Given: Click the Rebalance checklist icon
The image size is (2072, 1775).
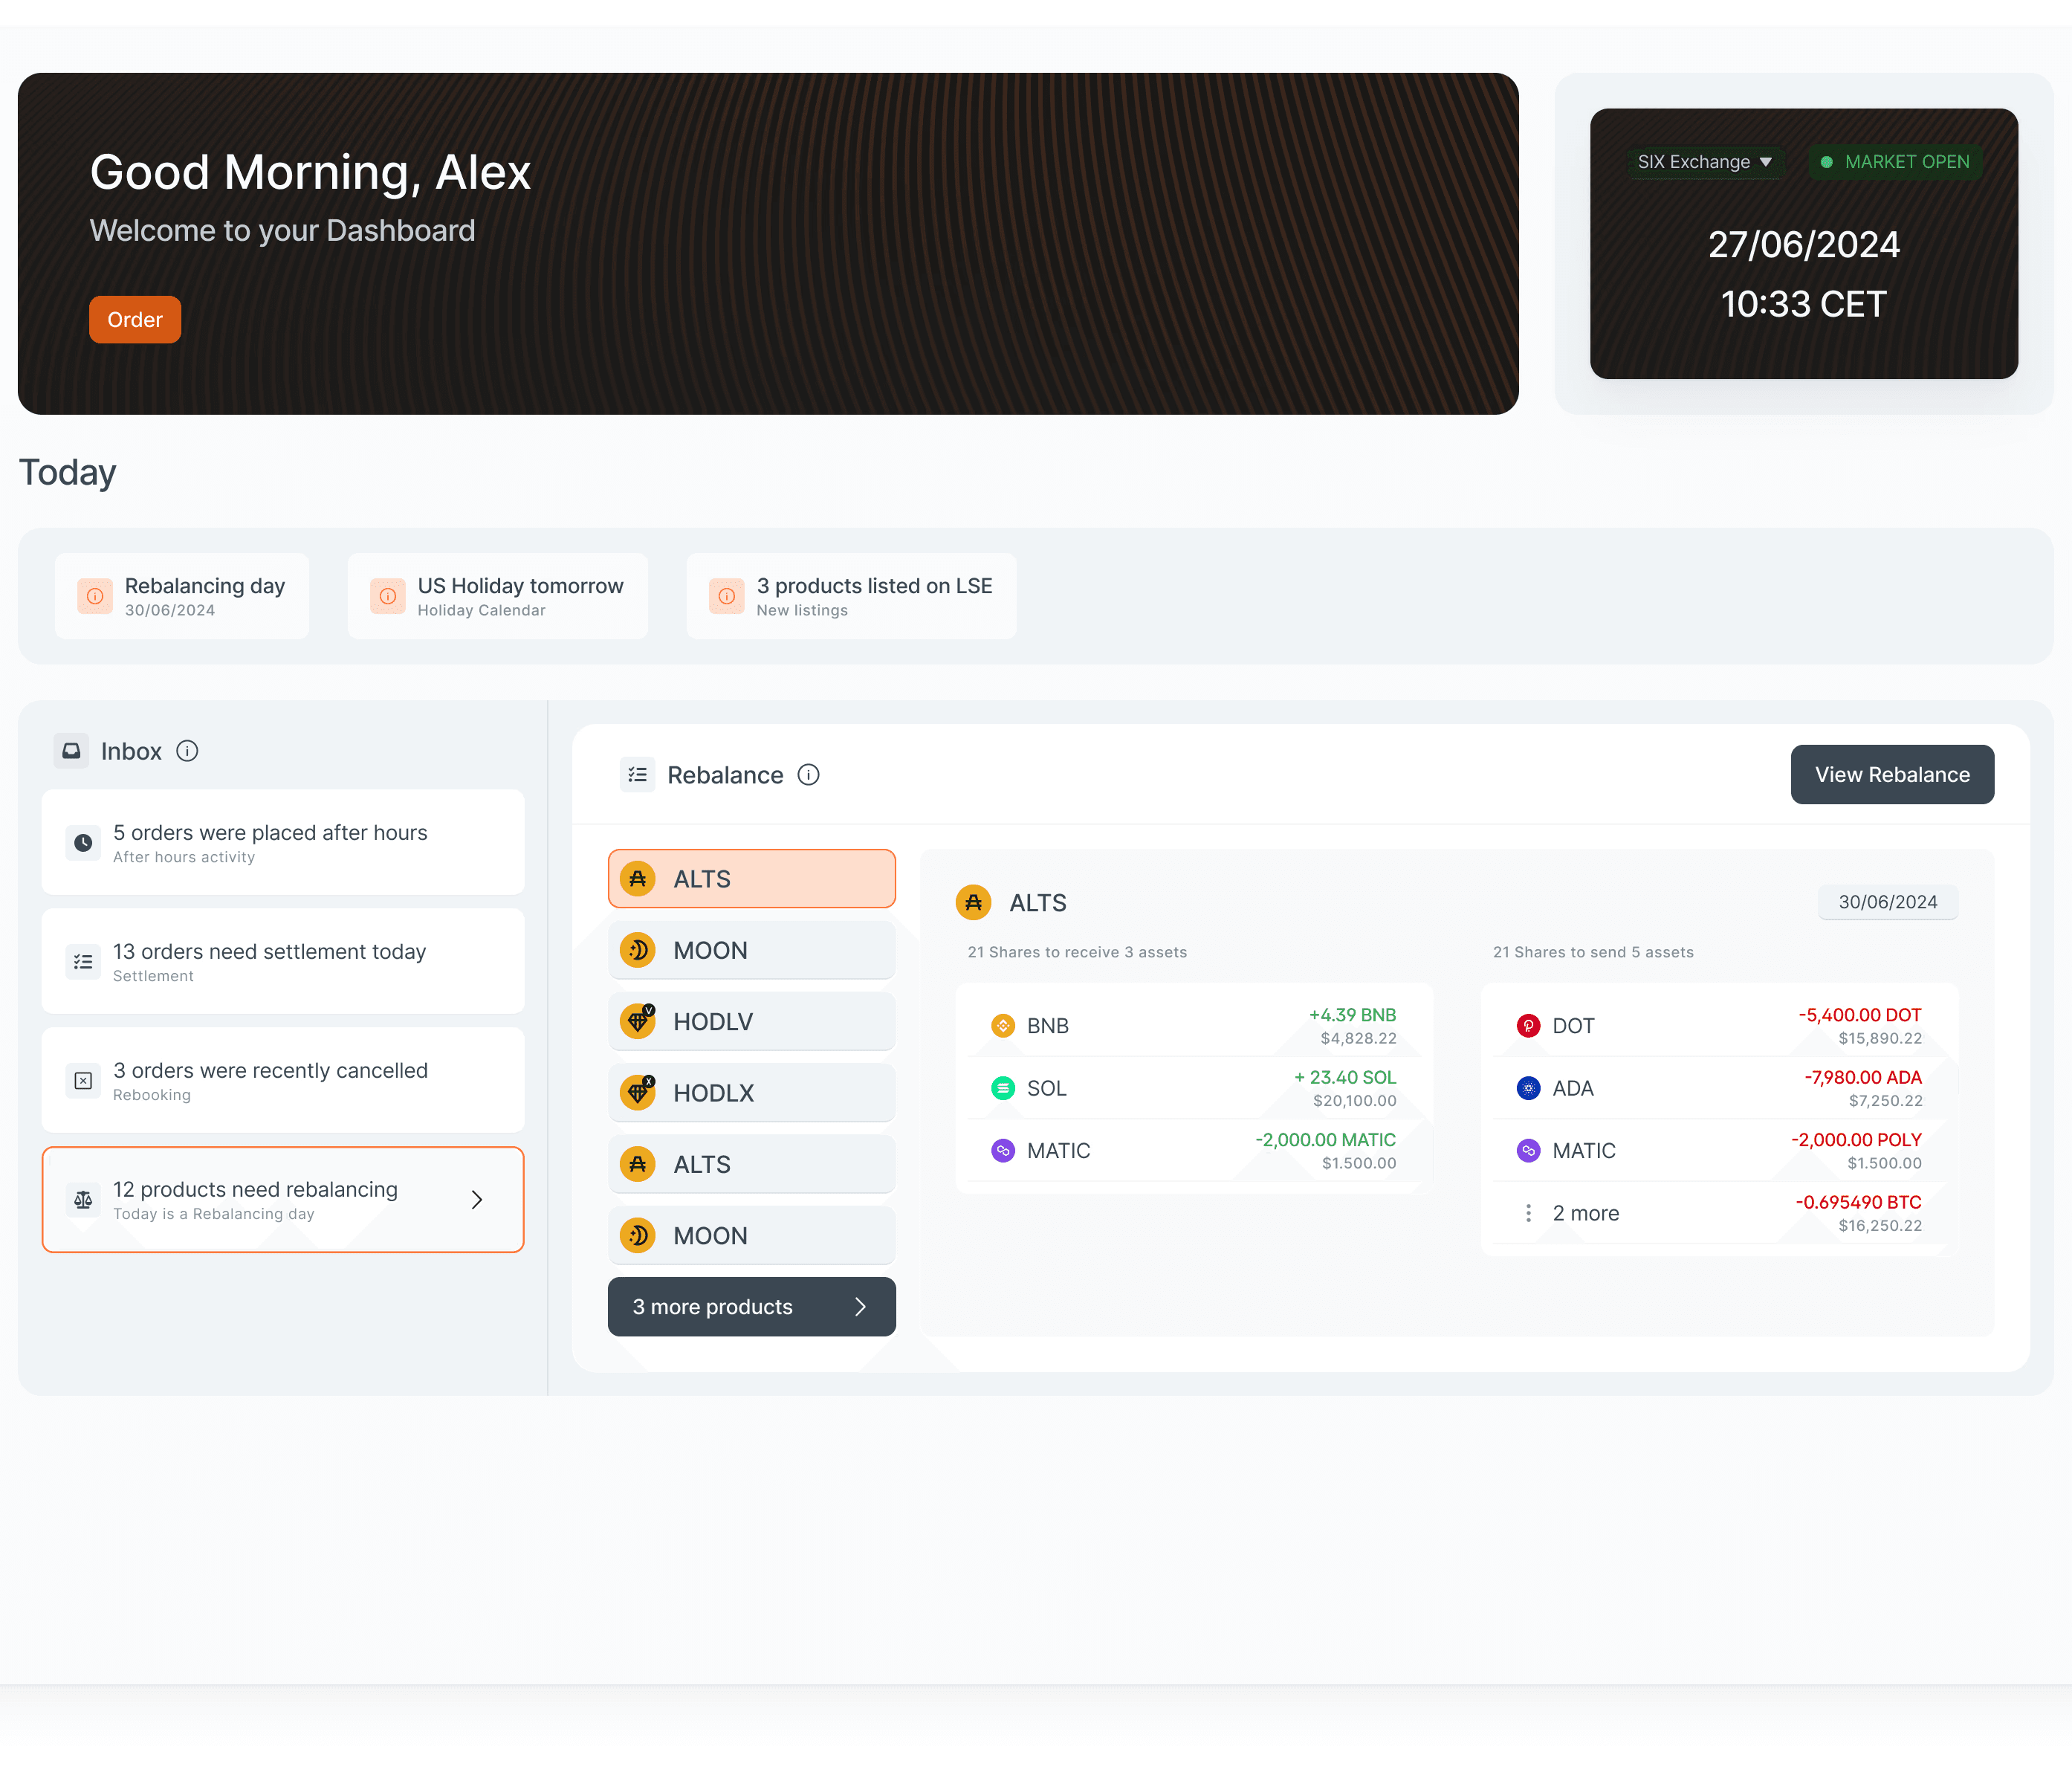Looking at the screenshot, I should coord(637,775).
